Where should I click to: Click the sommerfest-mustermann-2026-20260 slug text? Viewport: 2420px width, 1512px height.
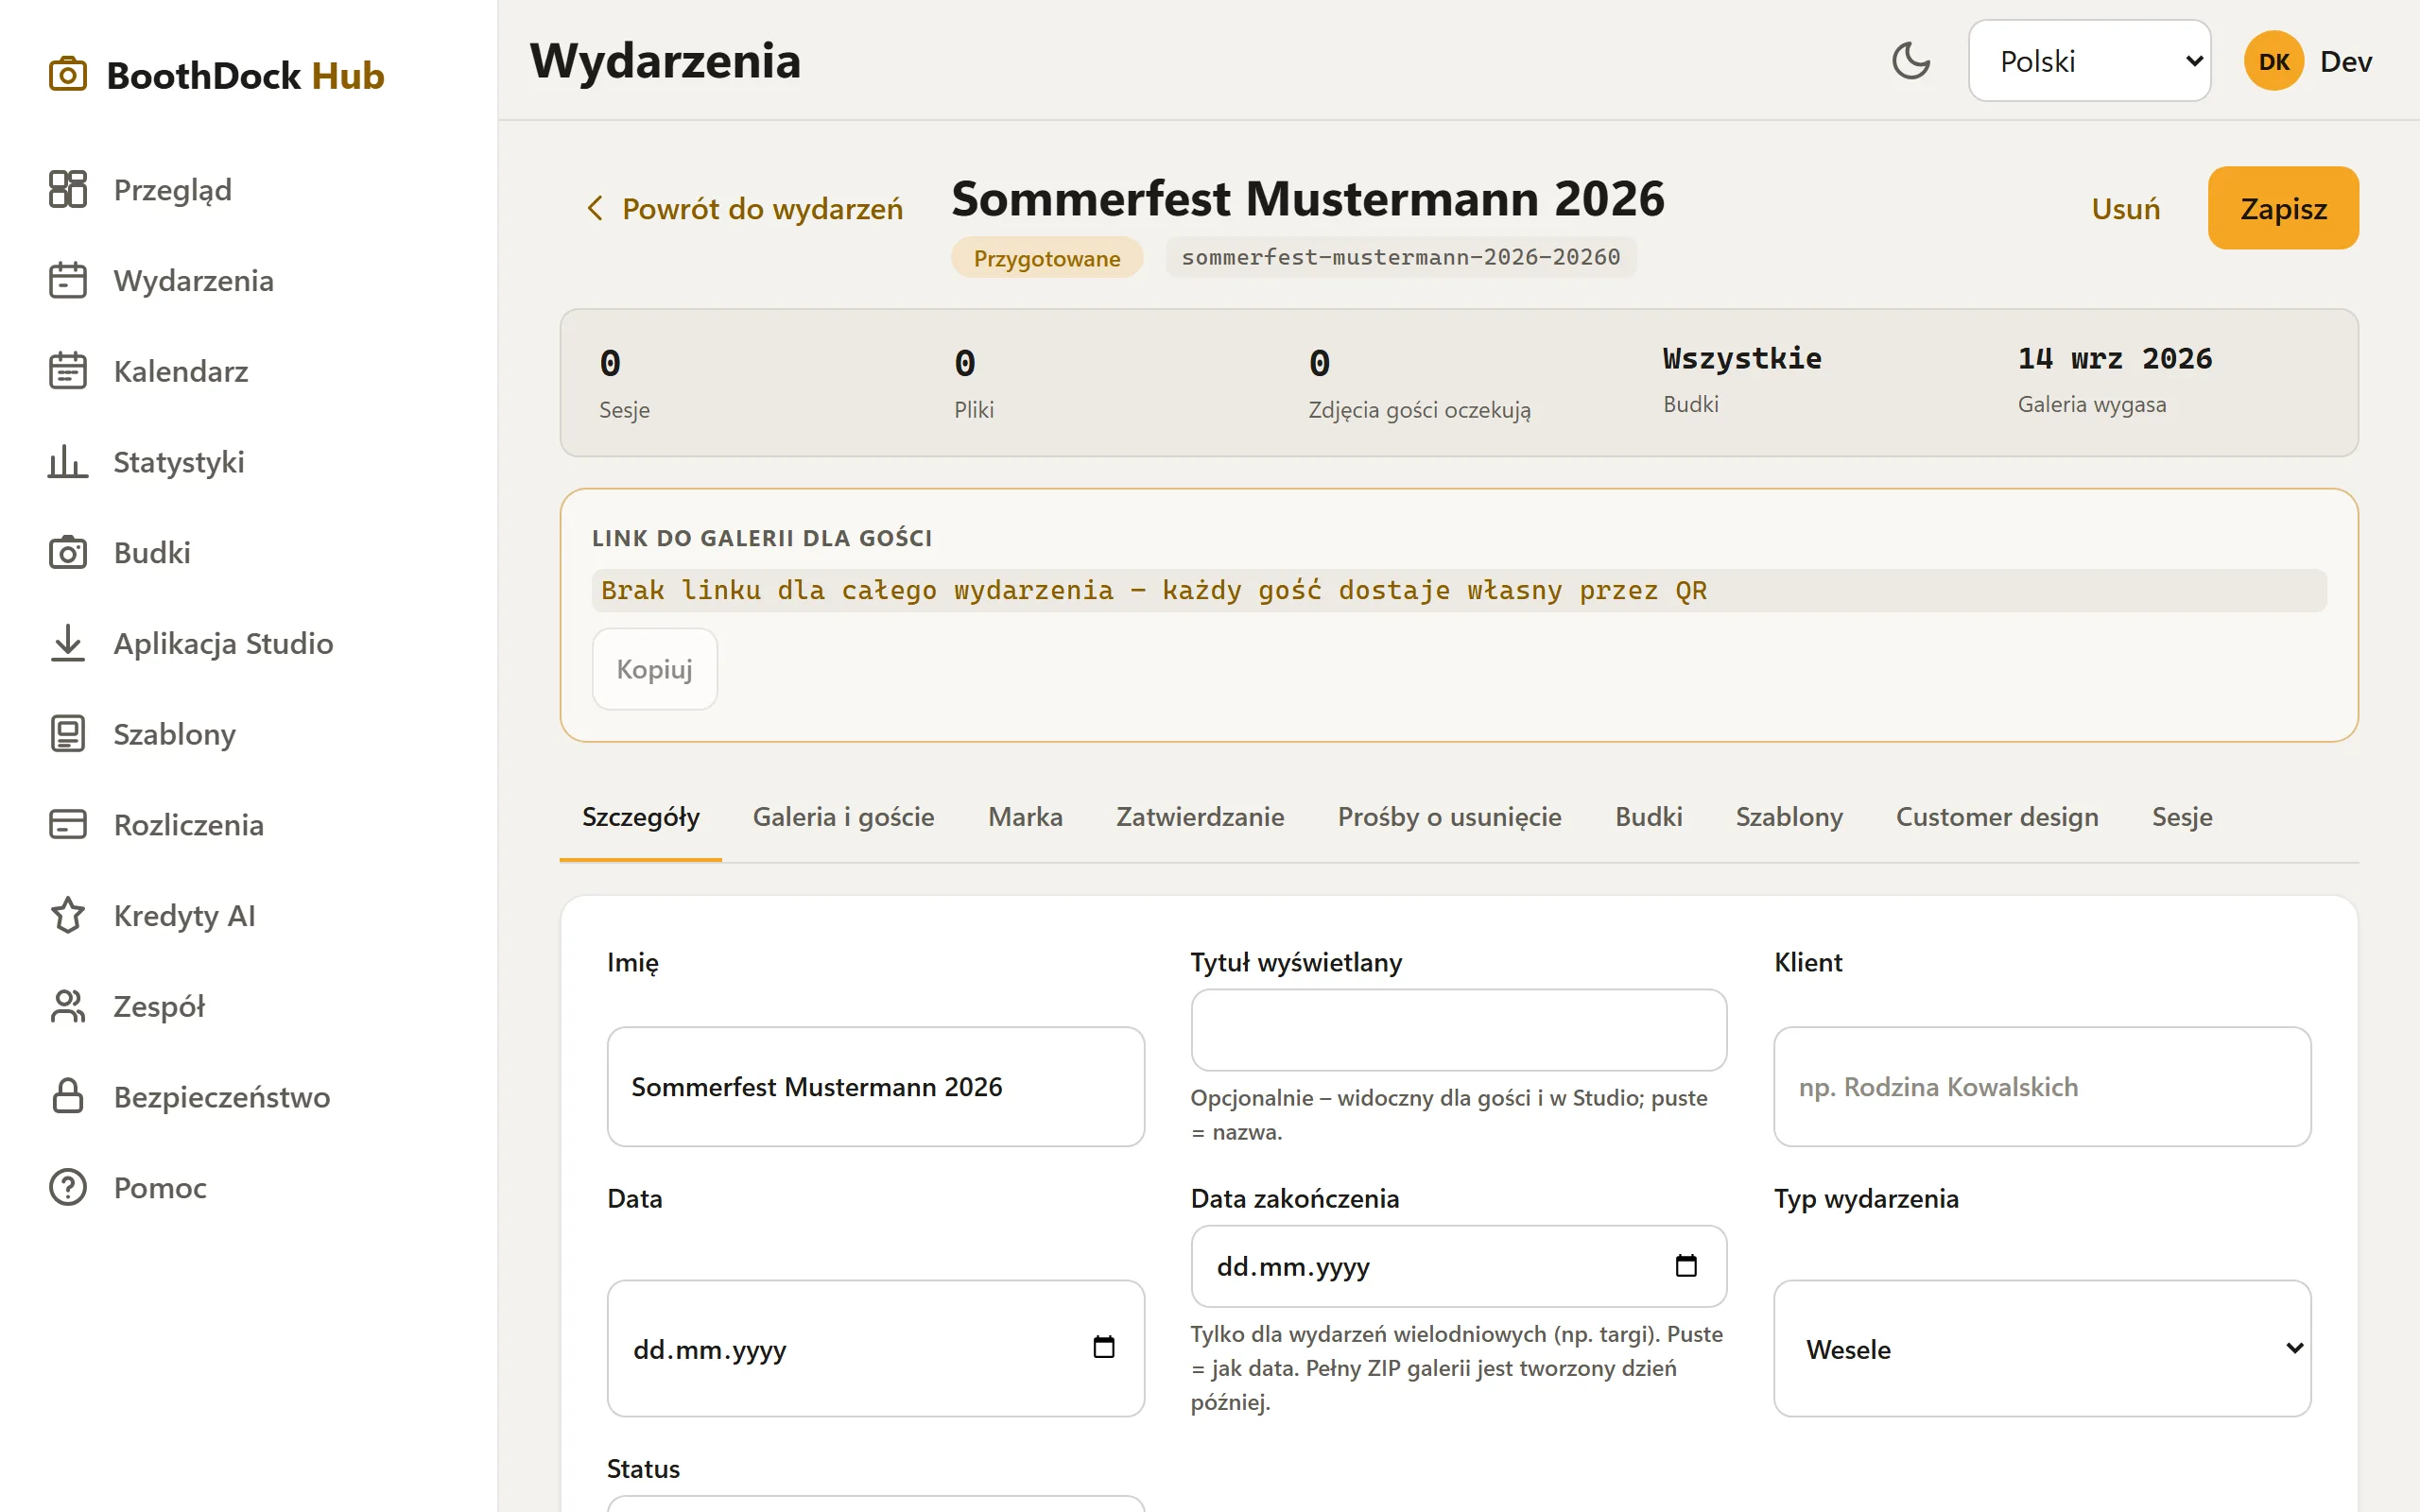tap(1400, 257)
